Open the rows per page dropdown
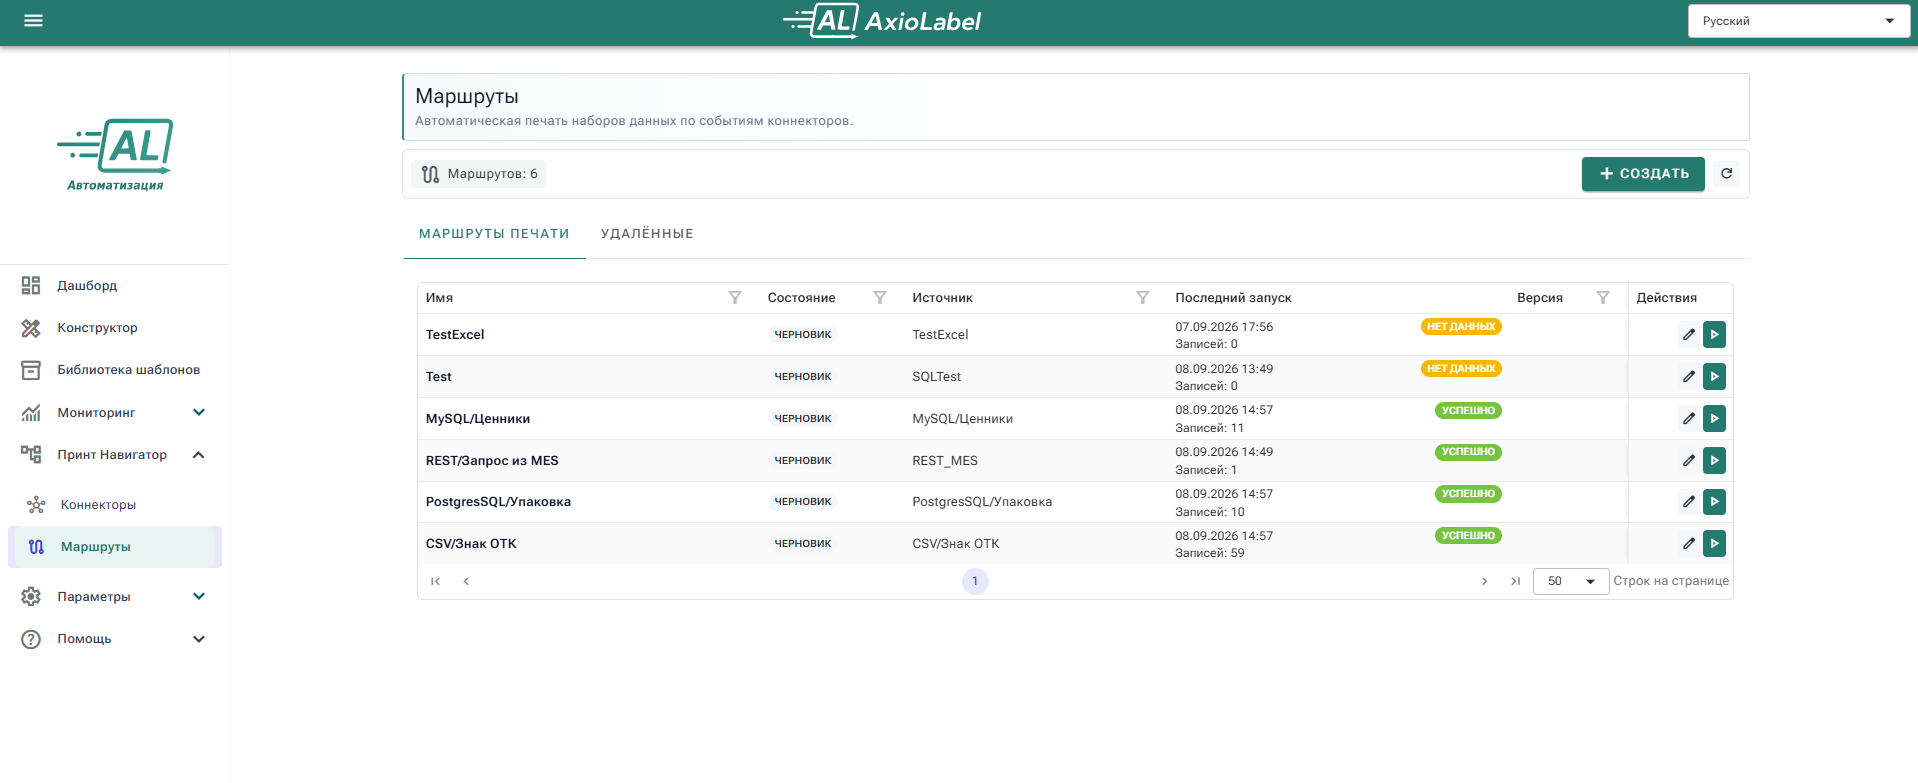1918x783 pixels. point(1570,581)
